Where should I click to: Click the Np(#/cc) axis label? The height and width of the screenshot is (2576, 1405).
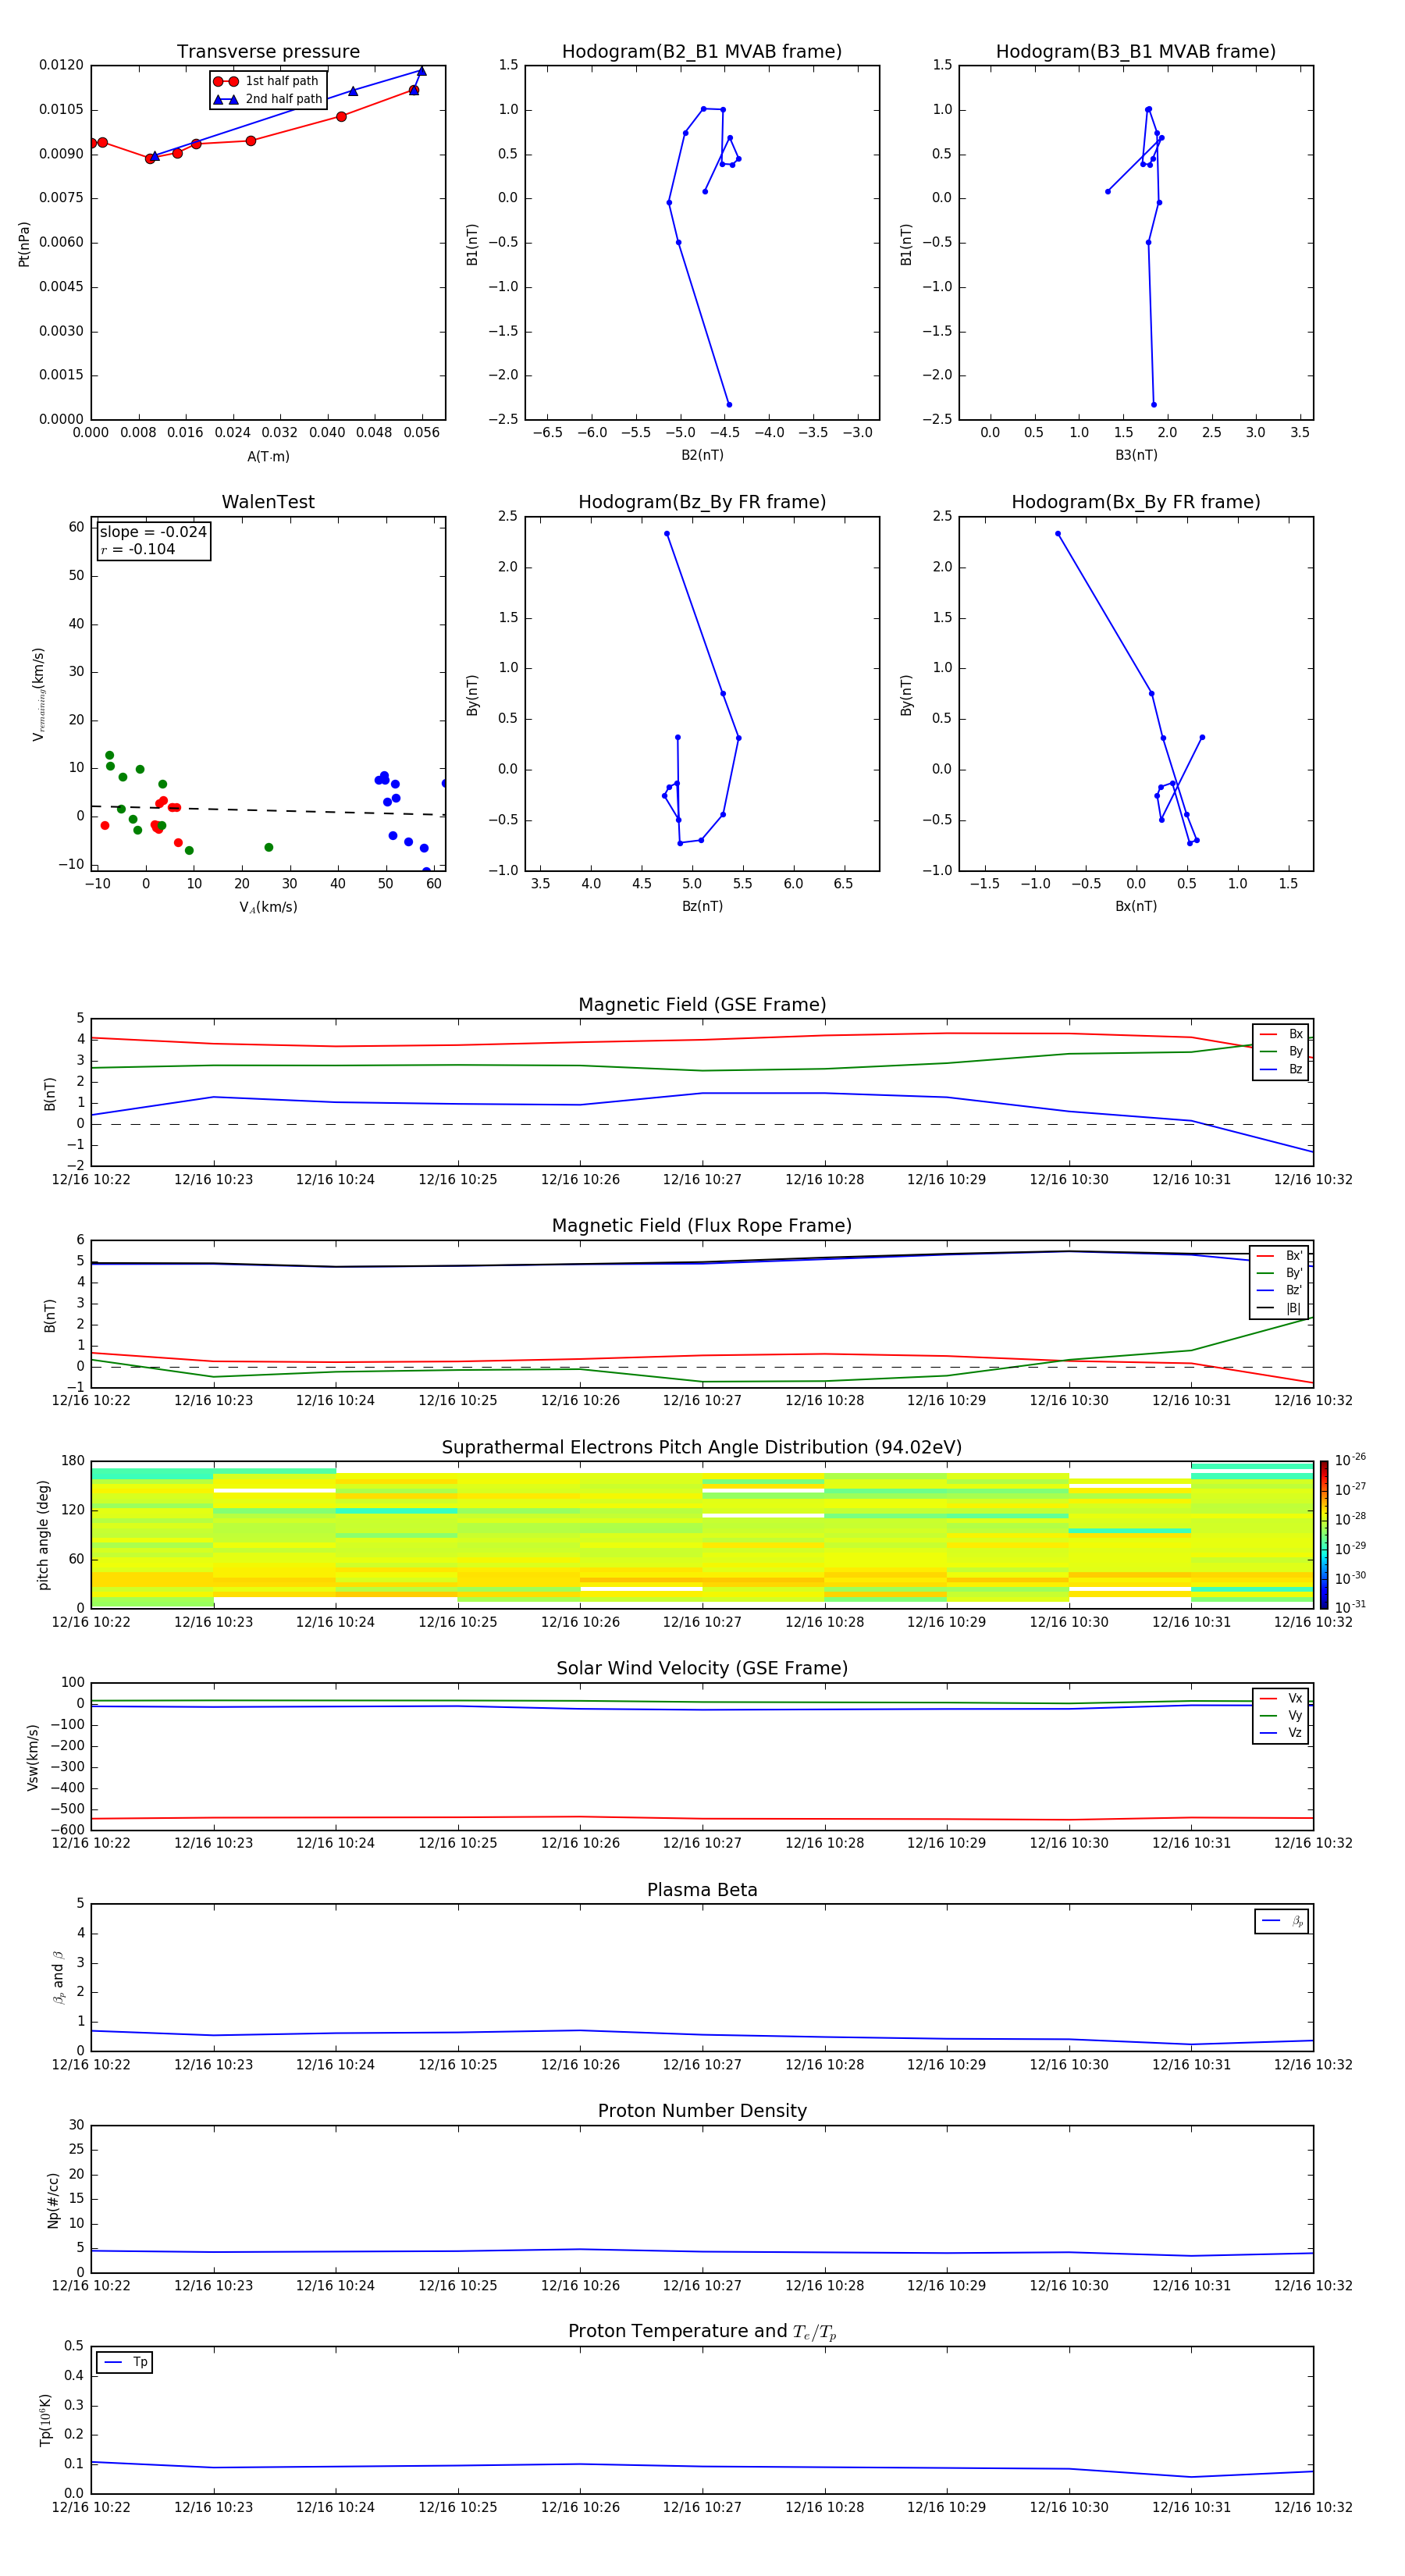[x=53, y=2199]
